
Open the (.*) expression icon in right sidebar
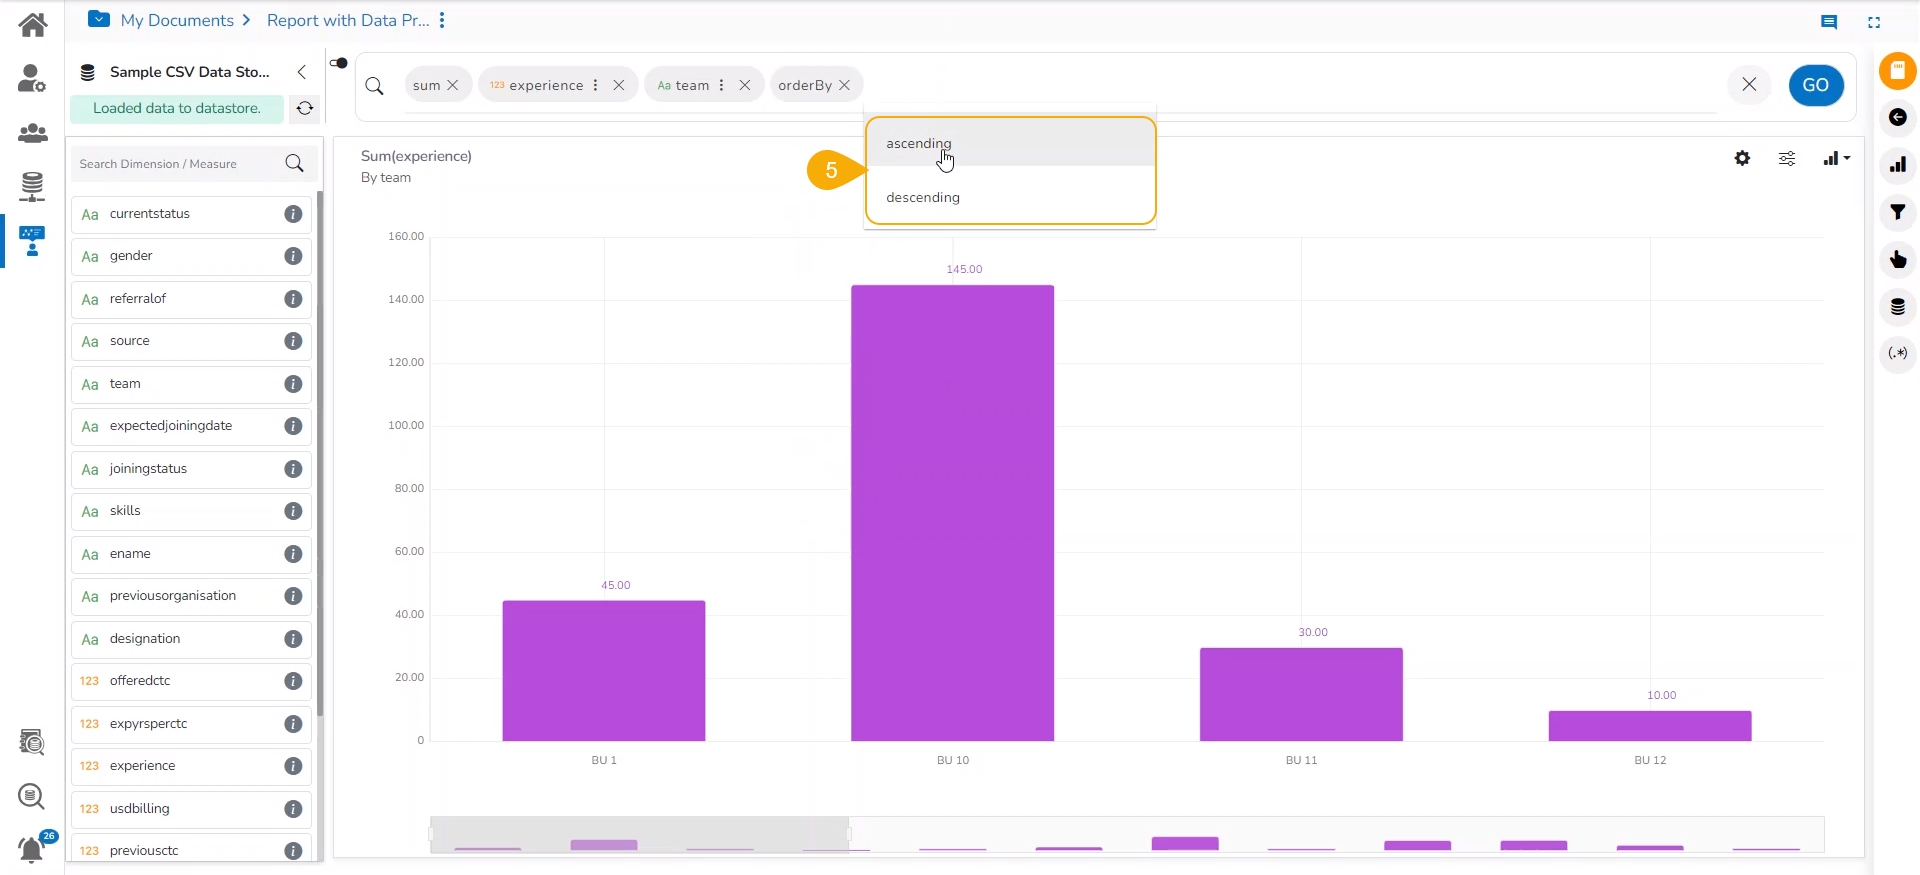coord(1897,353)
